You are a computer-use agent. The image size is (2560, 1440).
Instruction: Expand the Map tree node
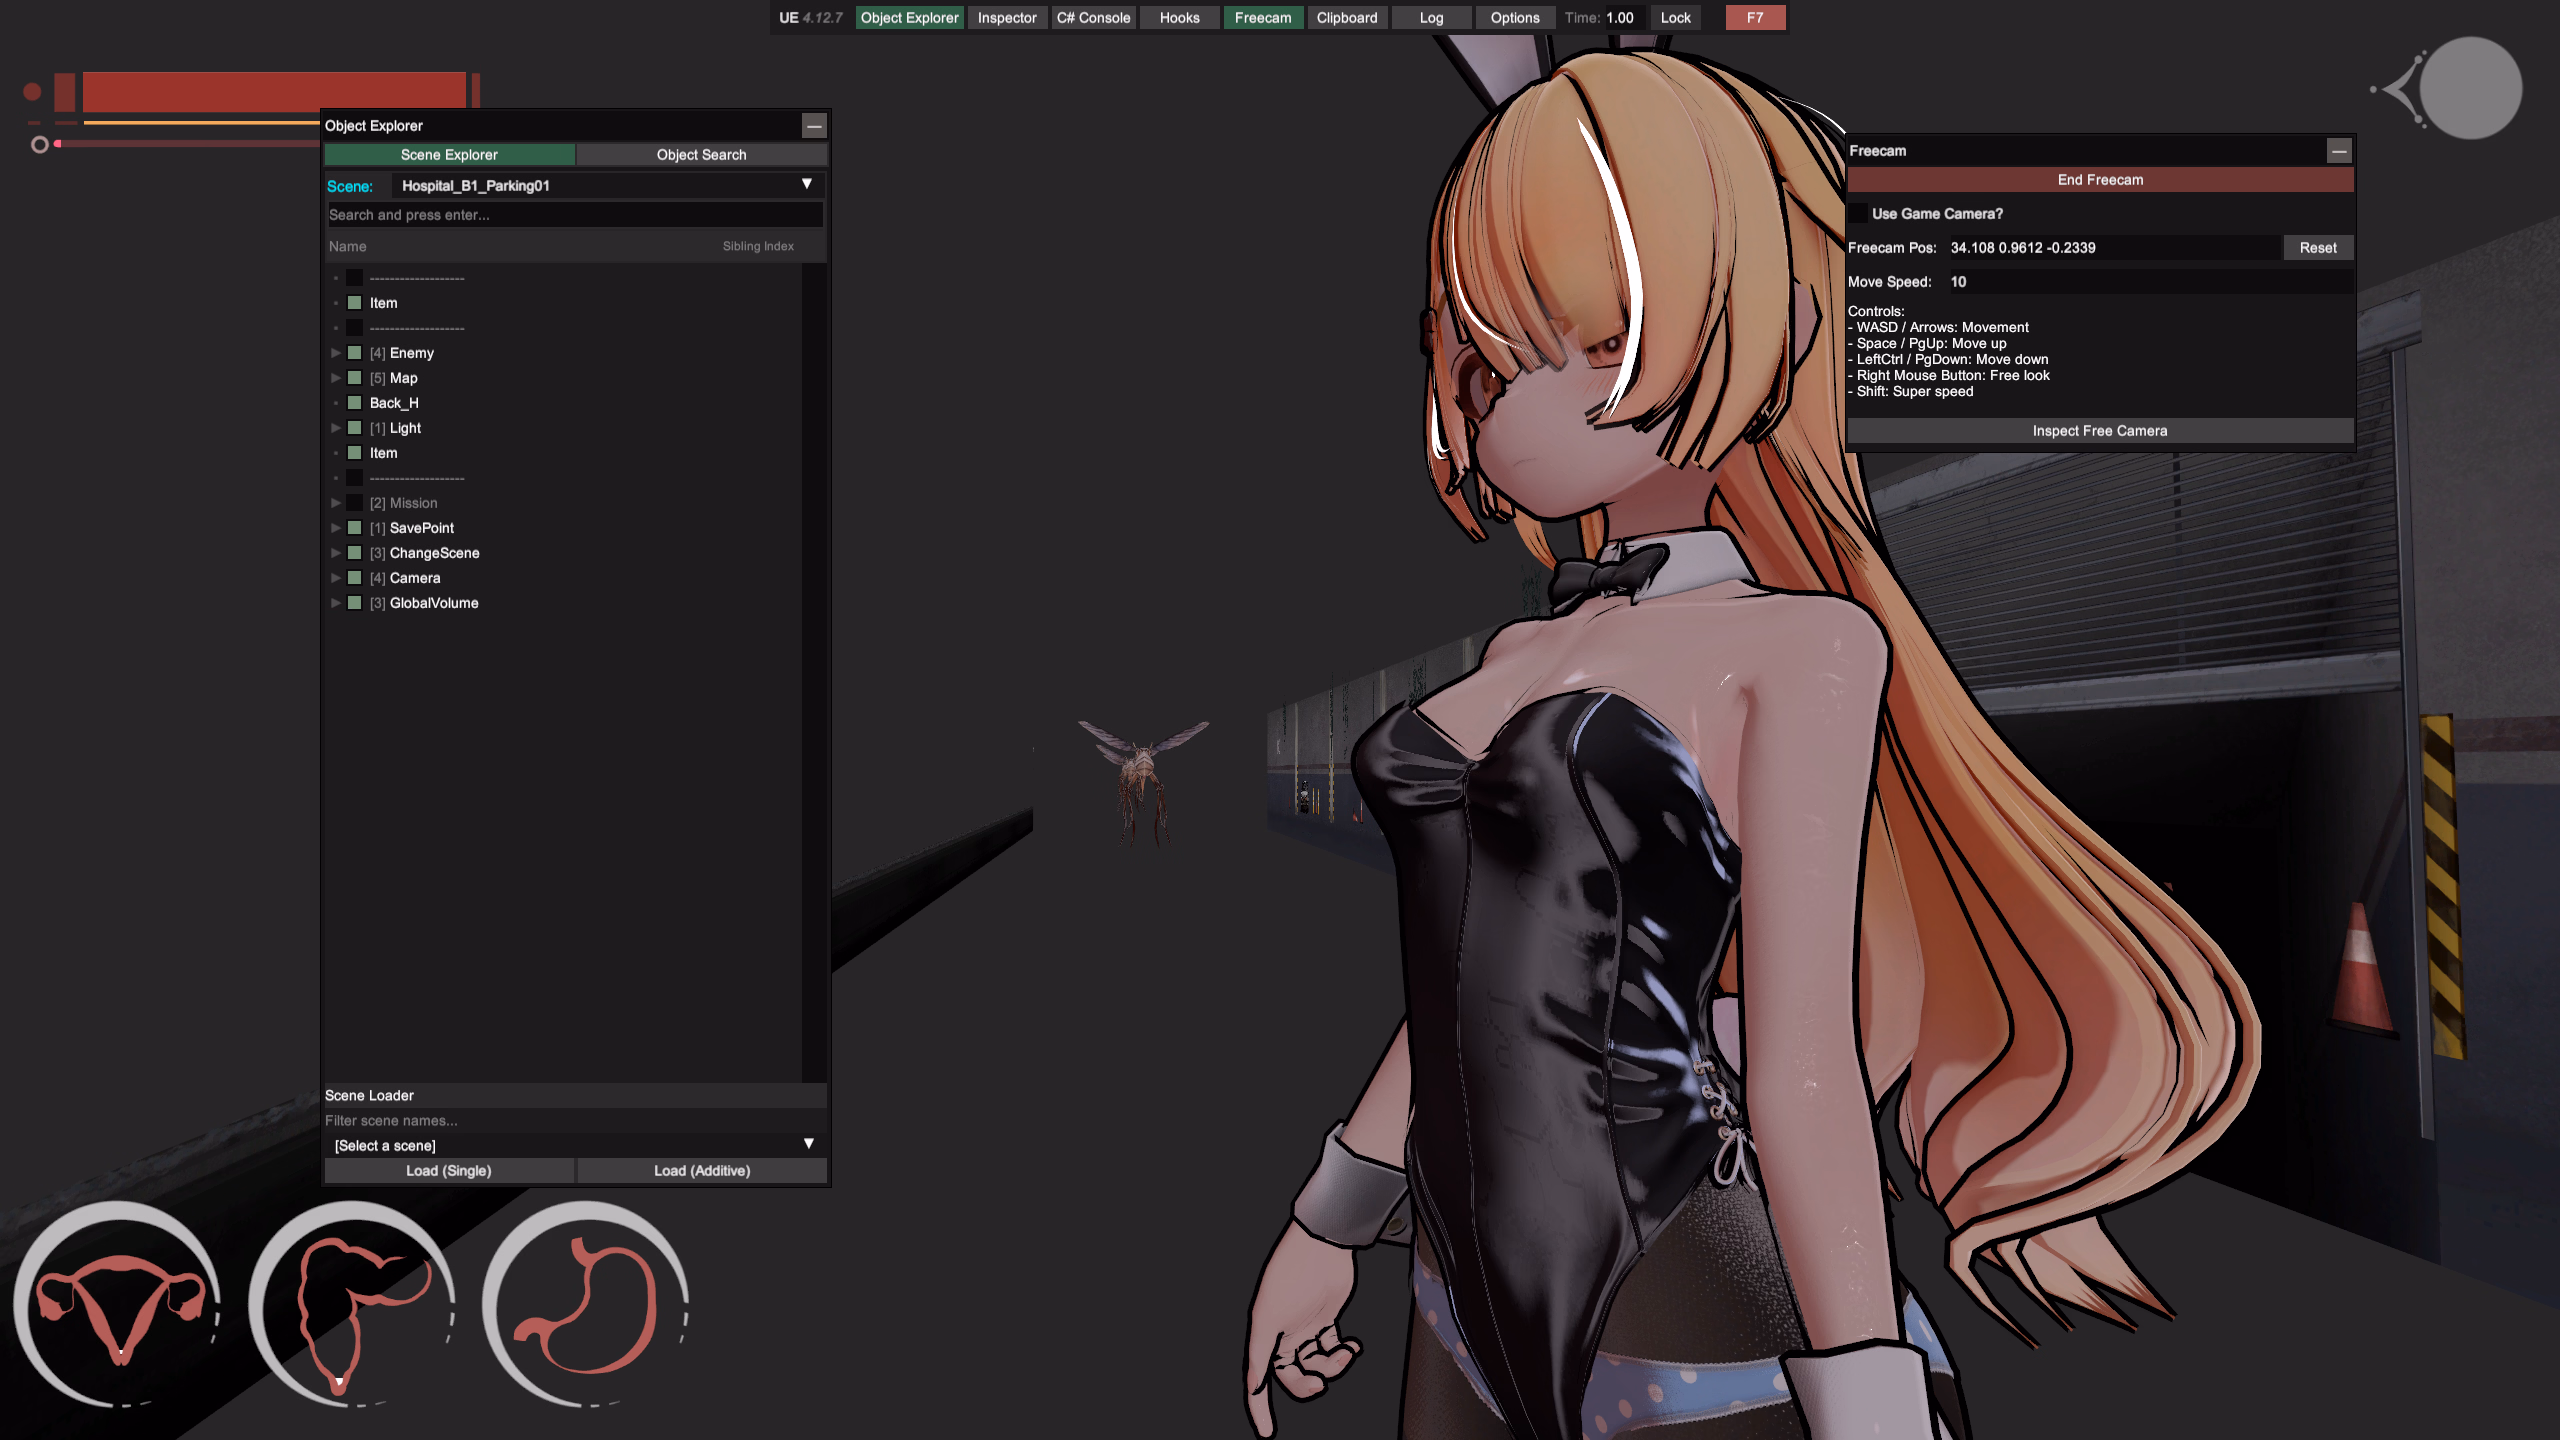[336, 378]
